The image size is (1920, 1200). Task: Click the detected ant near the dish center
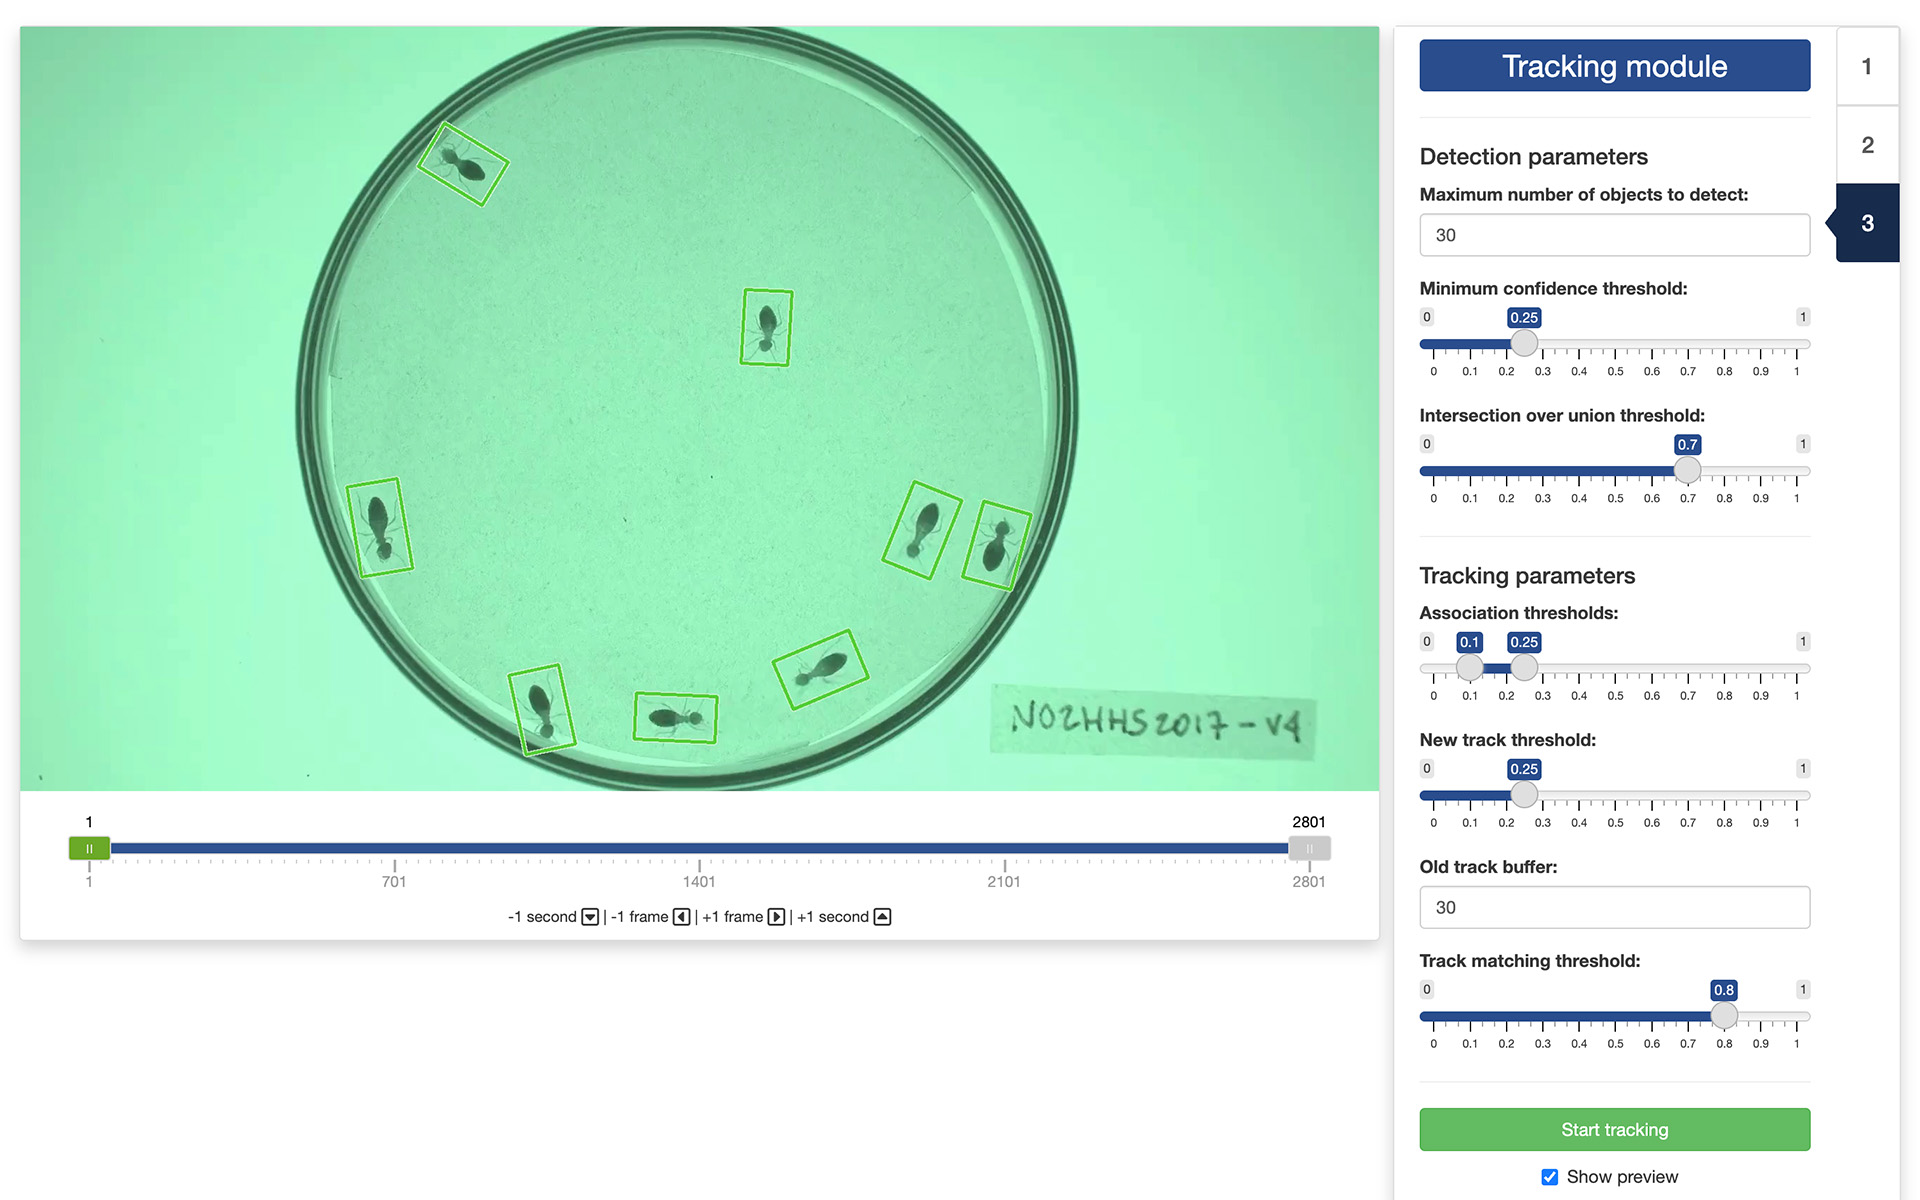(767, 328)
